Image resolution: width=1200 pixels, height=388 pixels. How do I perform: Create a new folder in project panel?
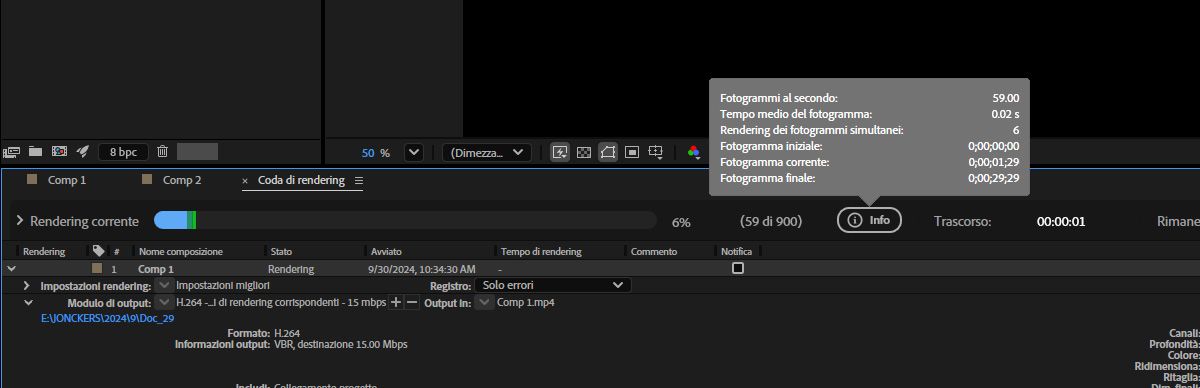tap(35, 152)
